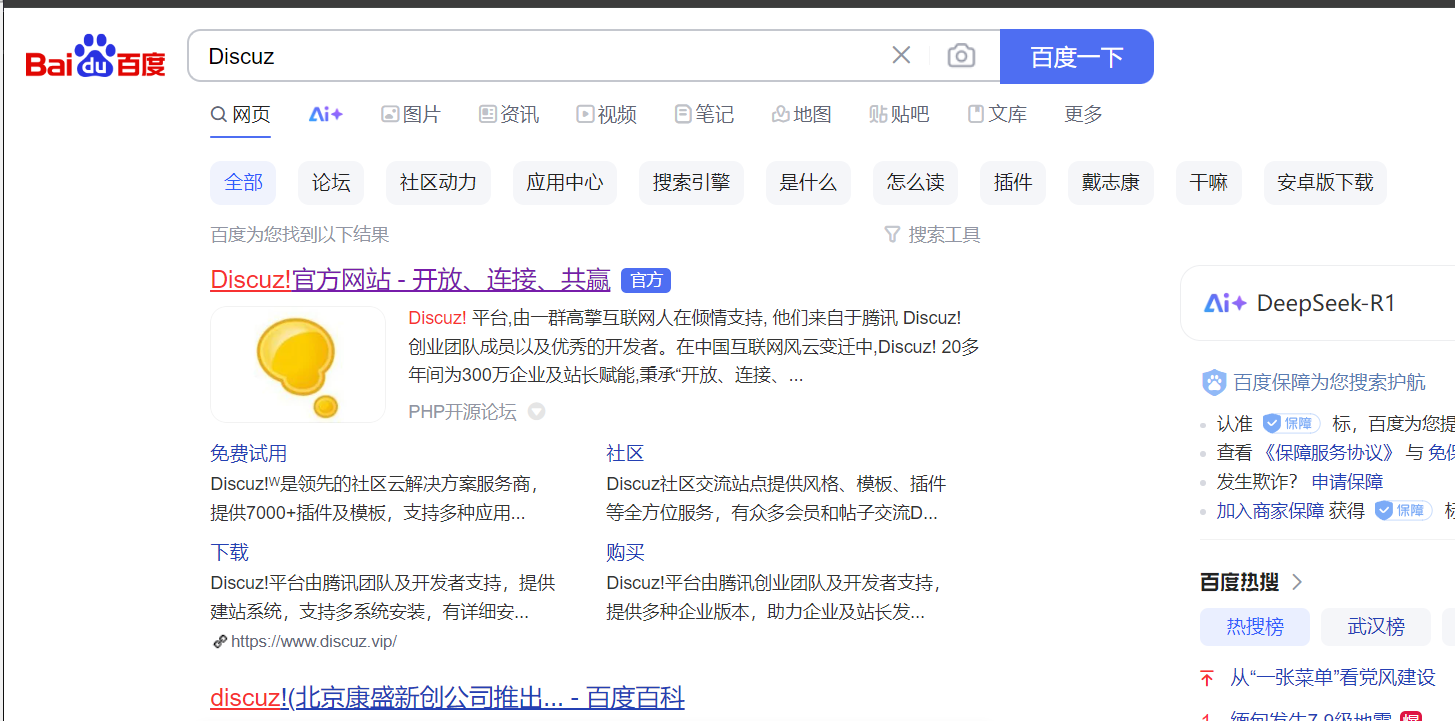Click the 加入商家保障 link
The image size is (1455, 721).
[1270, 511]
